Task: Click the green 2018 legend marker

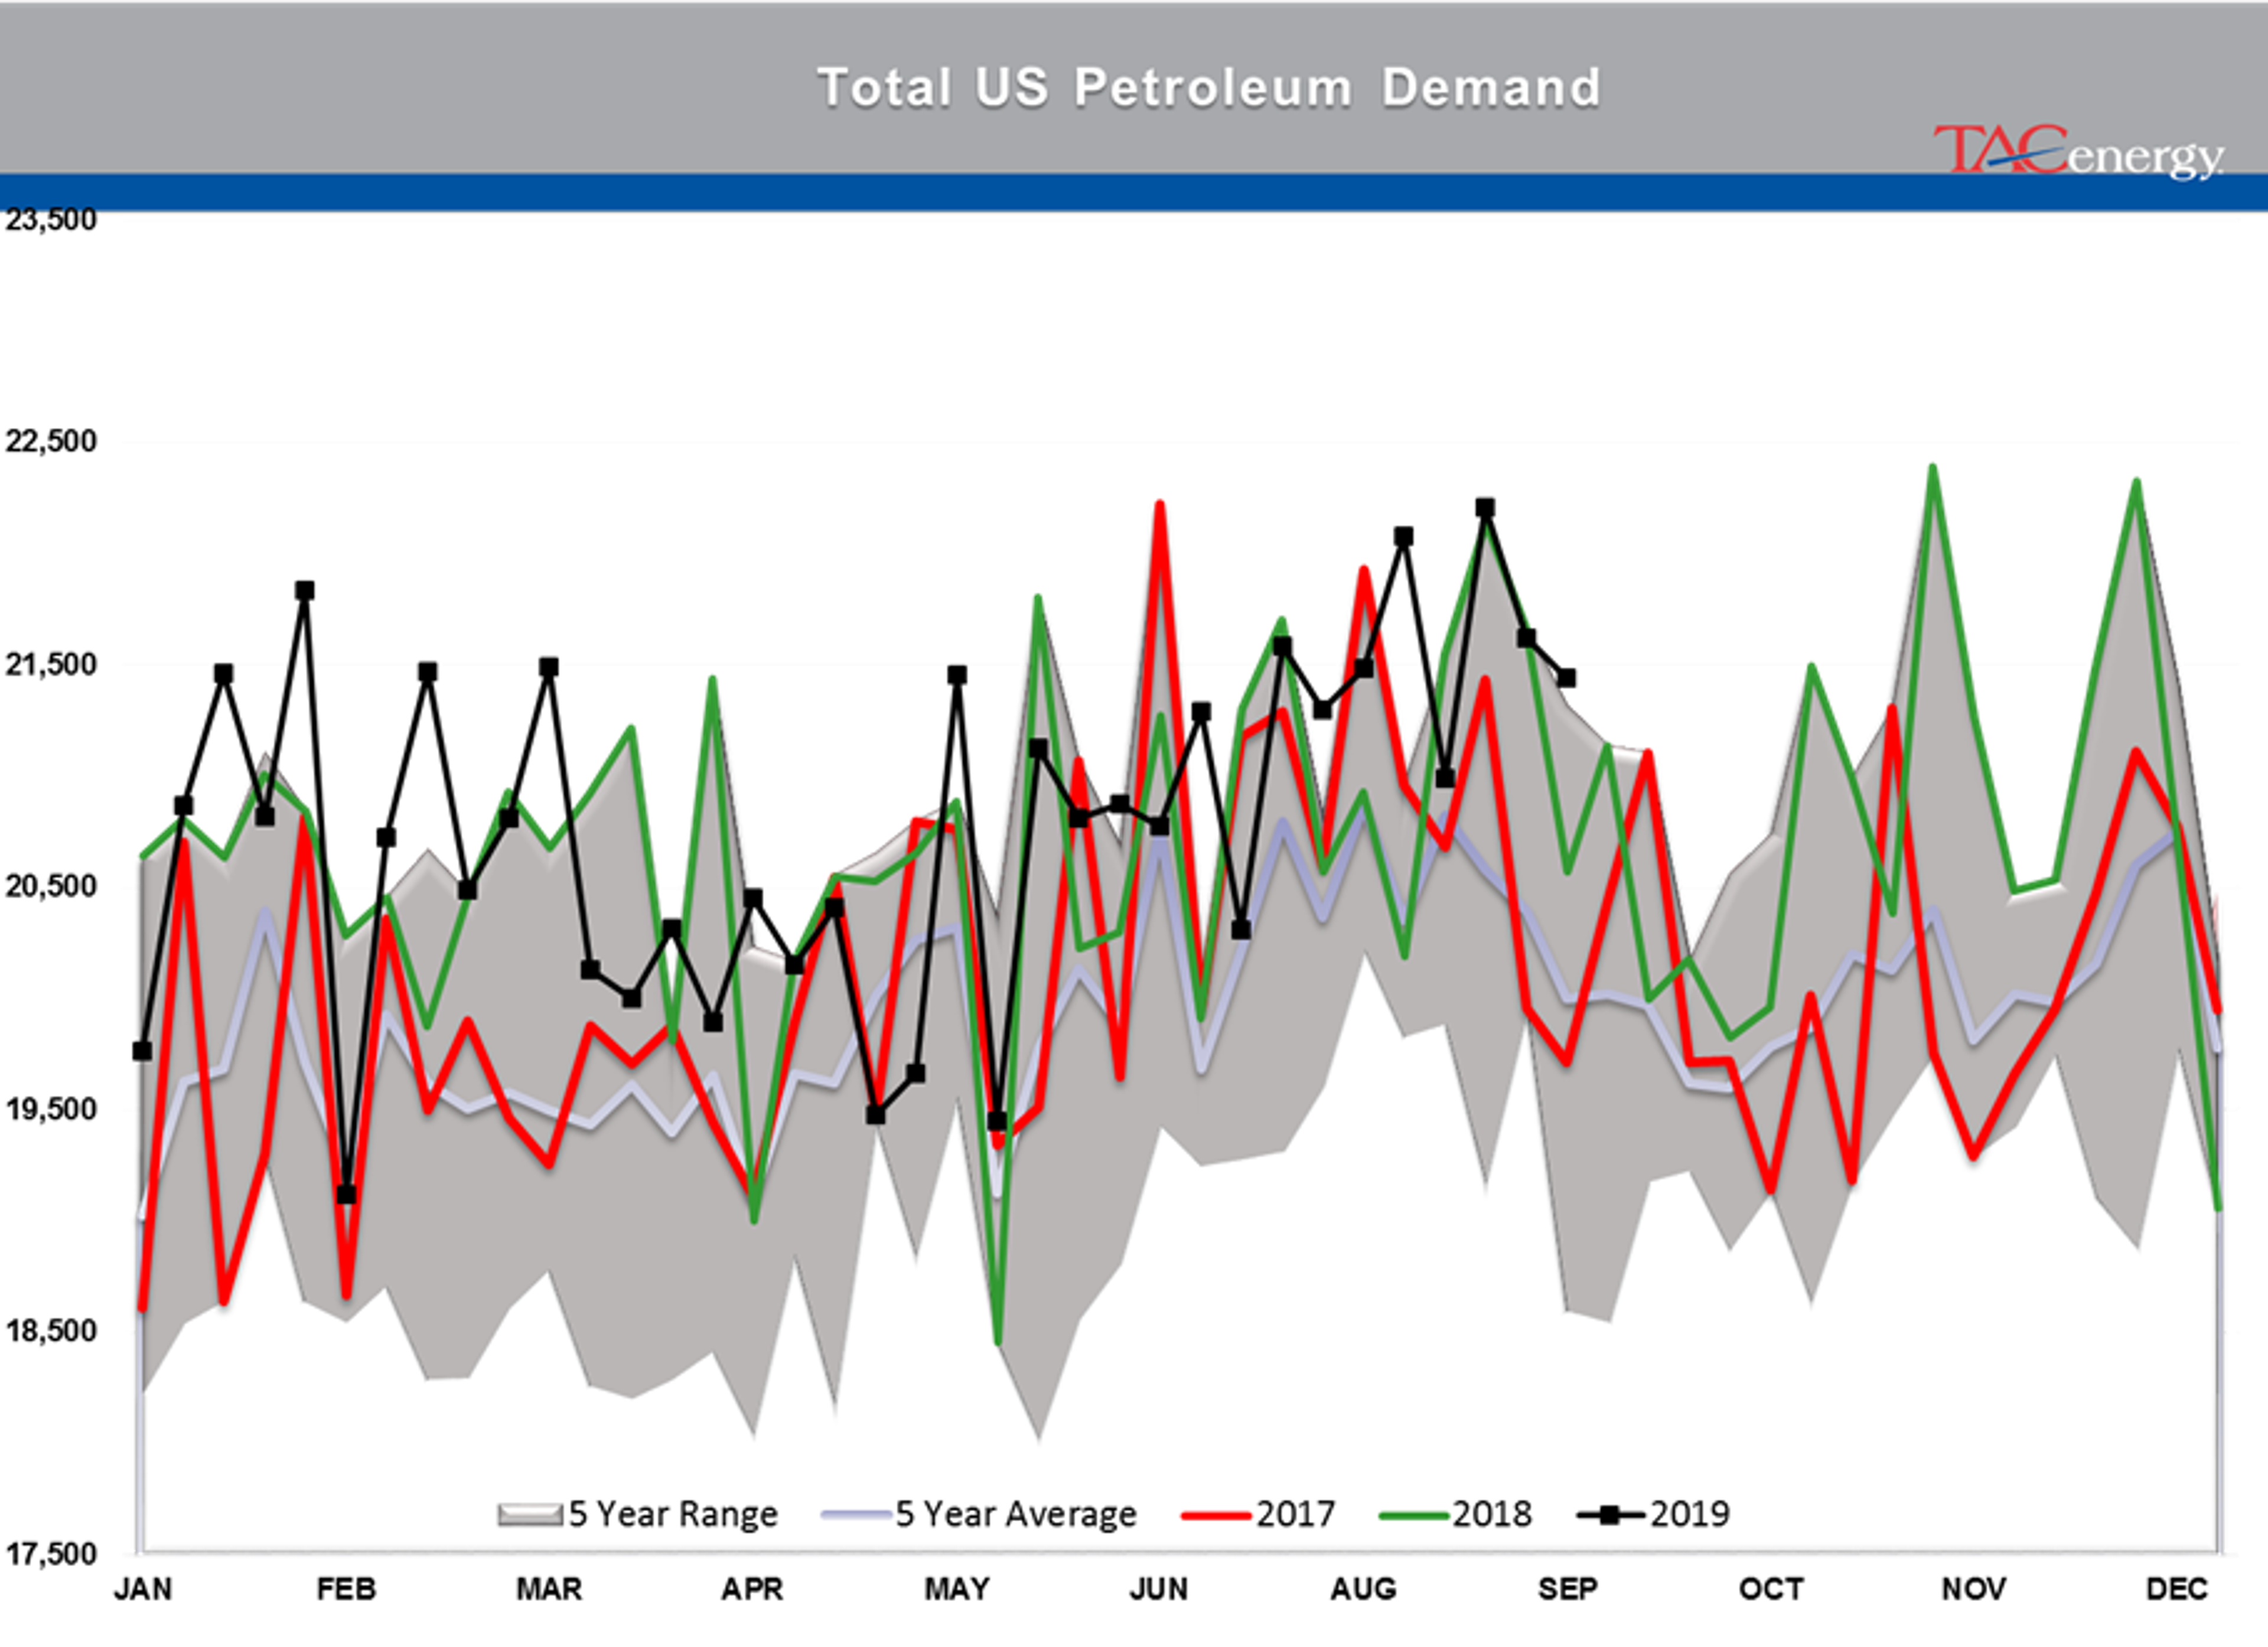Action: click(x=1413, y=1515)
